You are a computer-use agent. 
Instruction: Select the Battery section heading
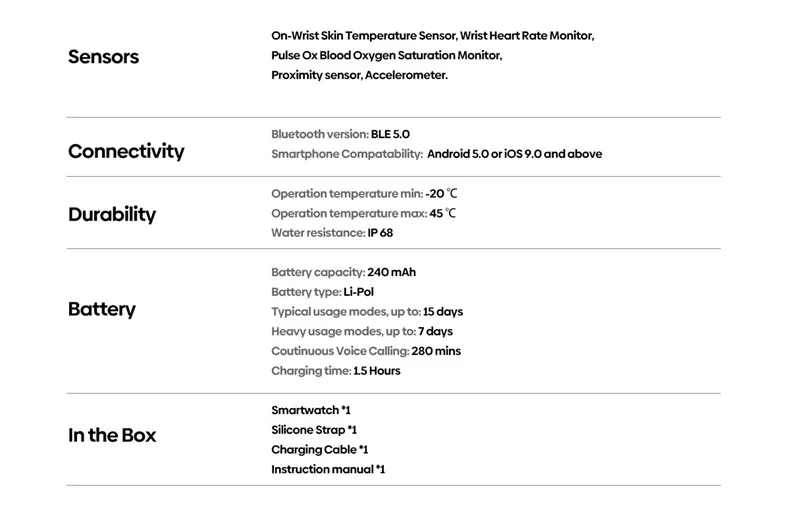coord(102,309)
